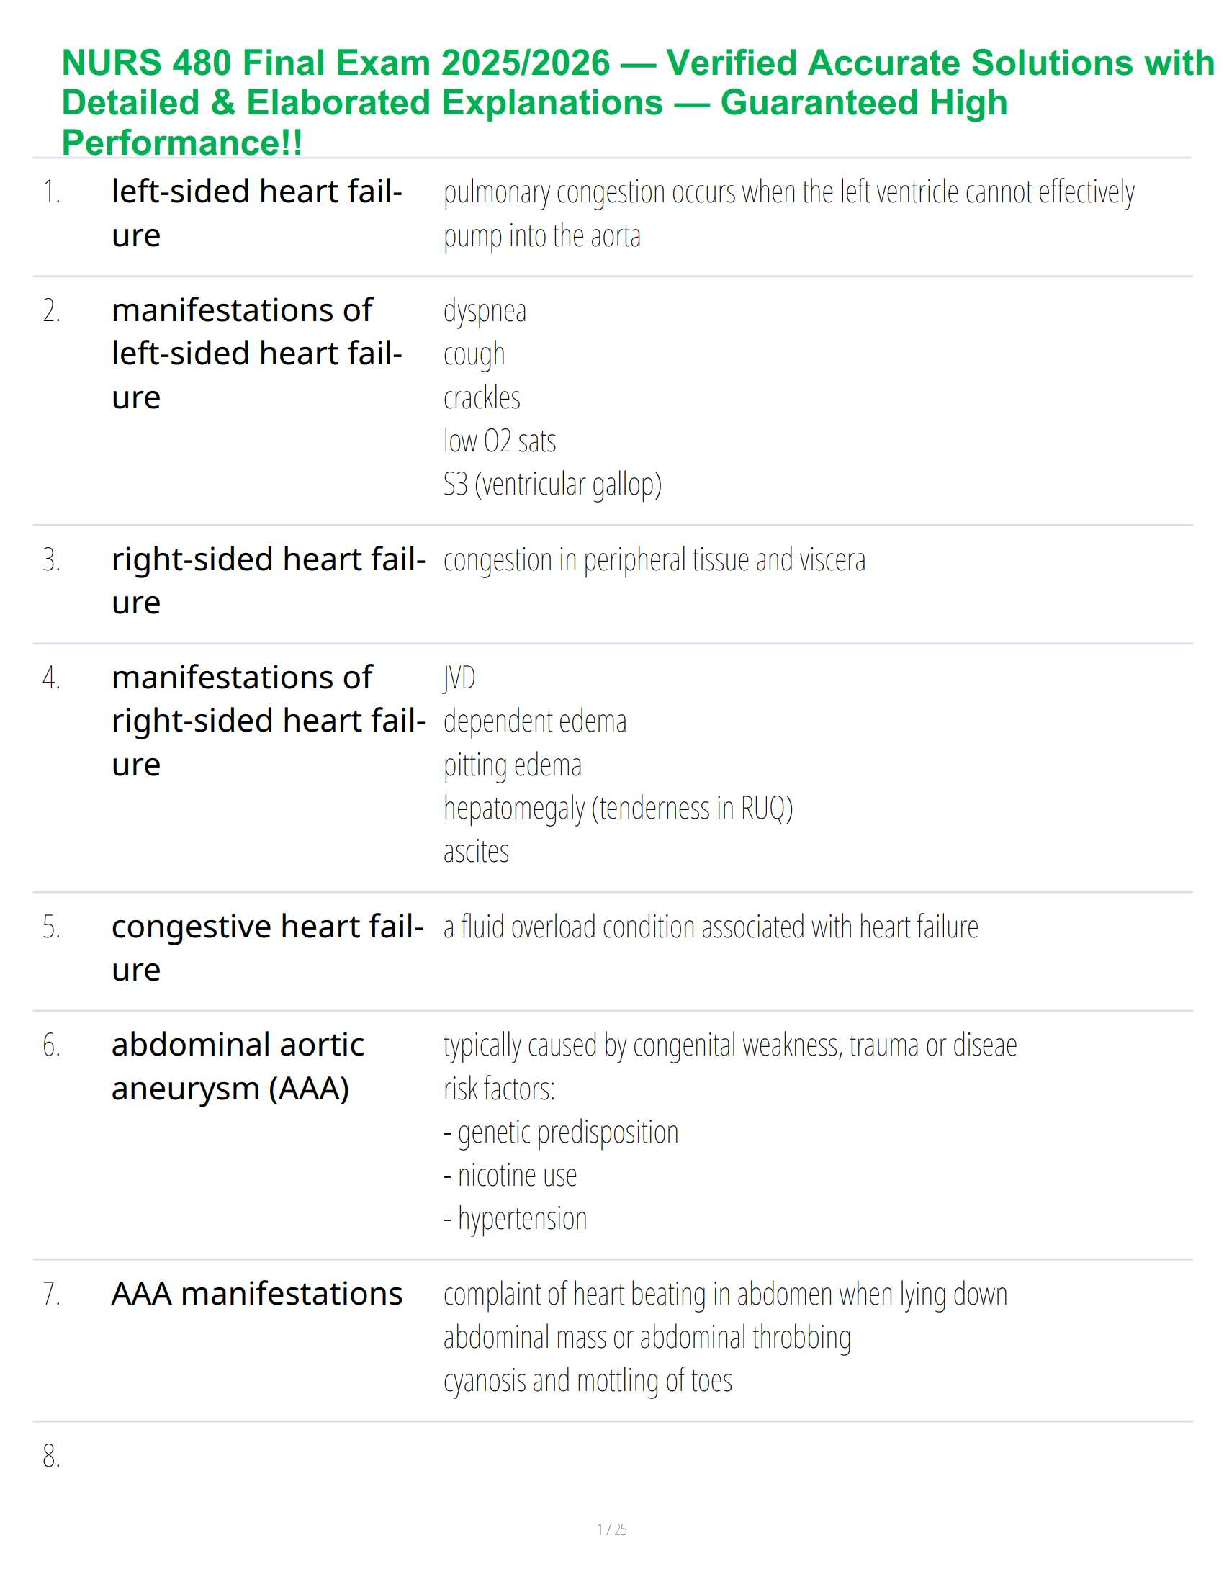Click the 'low O2 sats' line
Image resolution: width=1224 pixels, height=1584 pixels.
pos(499,441)
